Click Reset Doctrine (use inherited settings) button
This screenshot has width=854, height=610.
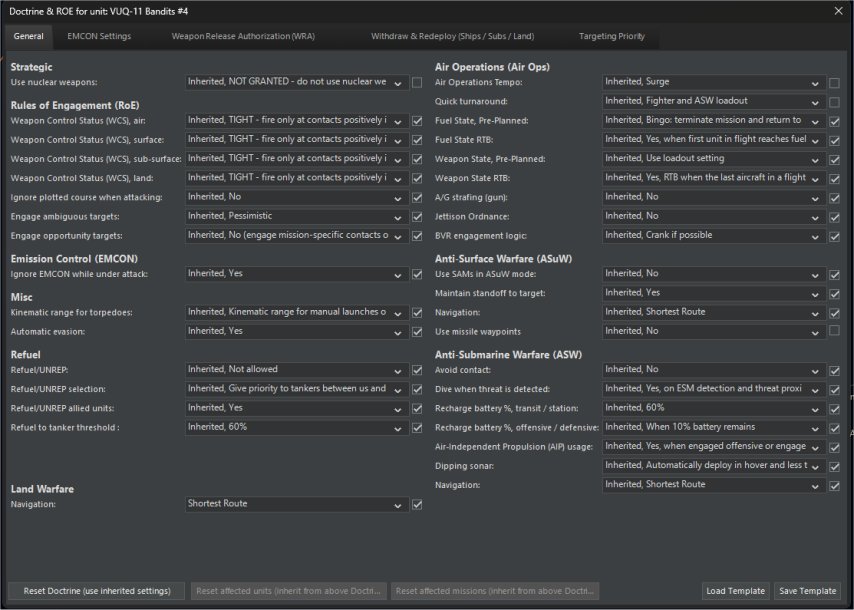(x=97, y=591)
